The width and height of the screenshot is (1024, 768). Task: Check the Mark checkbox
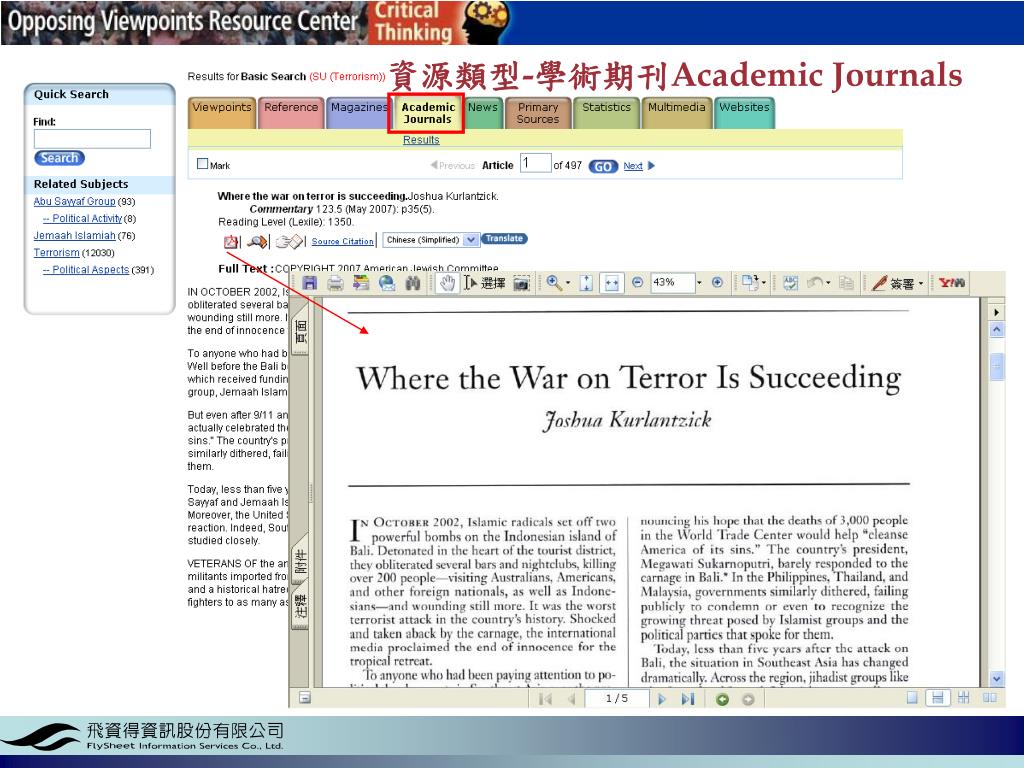[x=202, y=164]
